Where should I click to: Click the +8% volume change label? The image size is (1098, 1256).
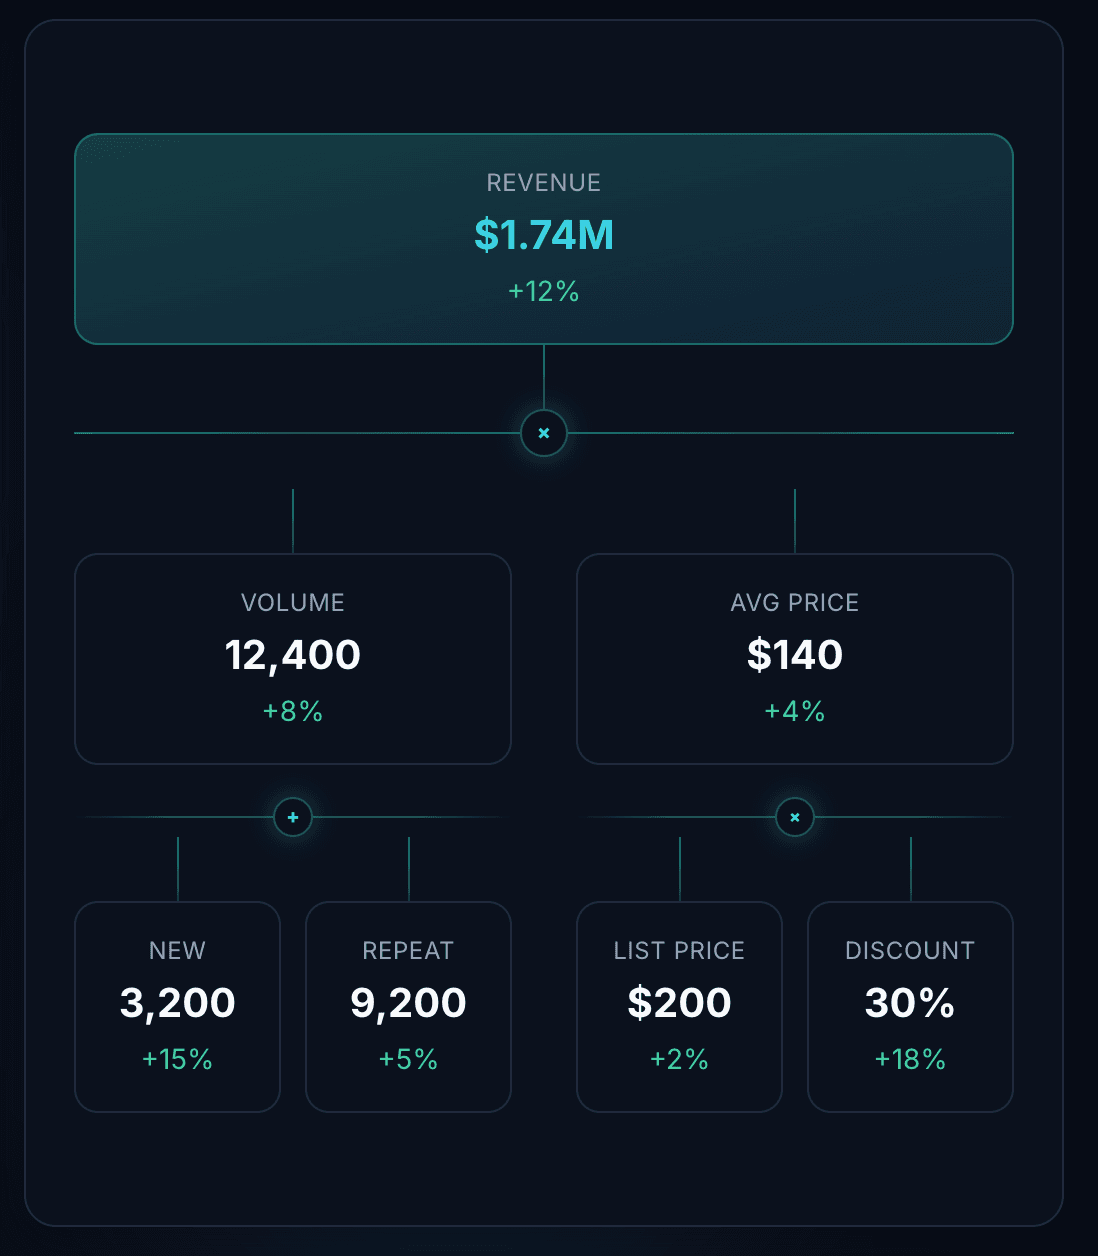point(293,711)
